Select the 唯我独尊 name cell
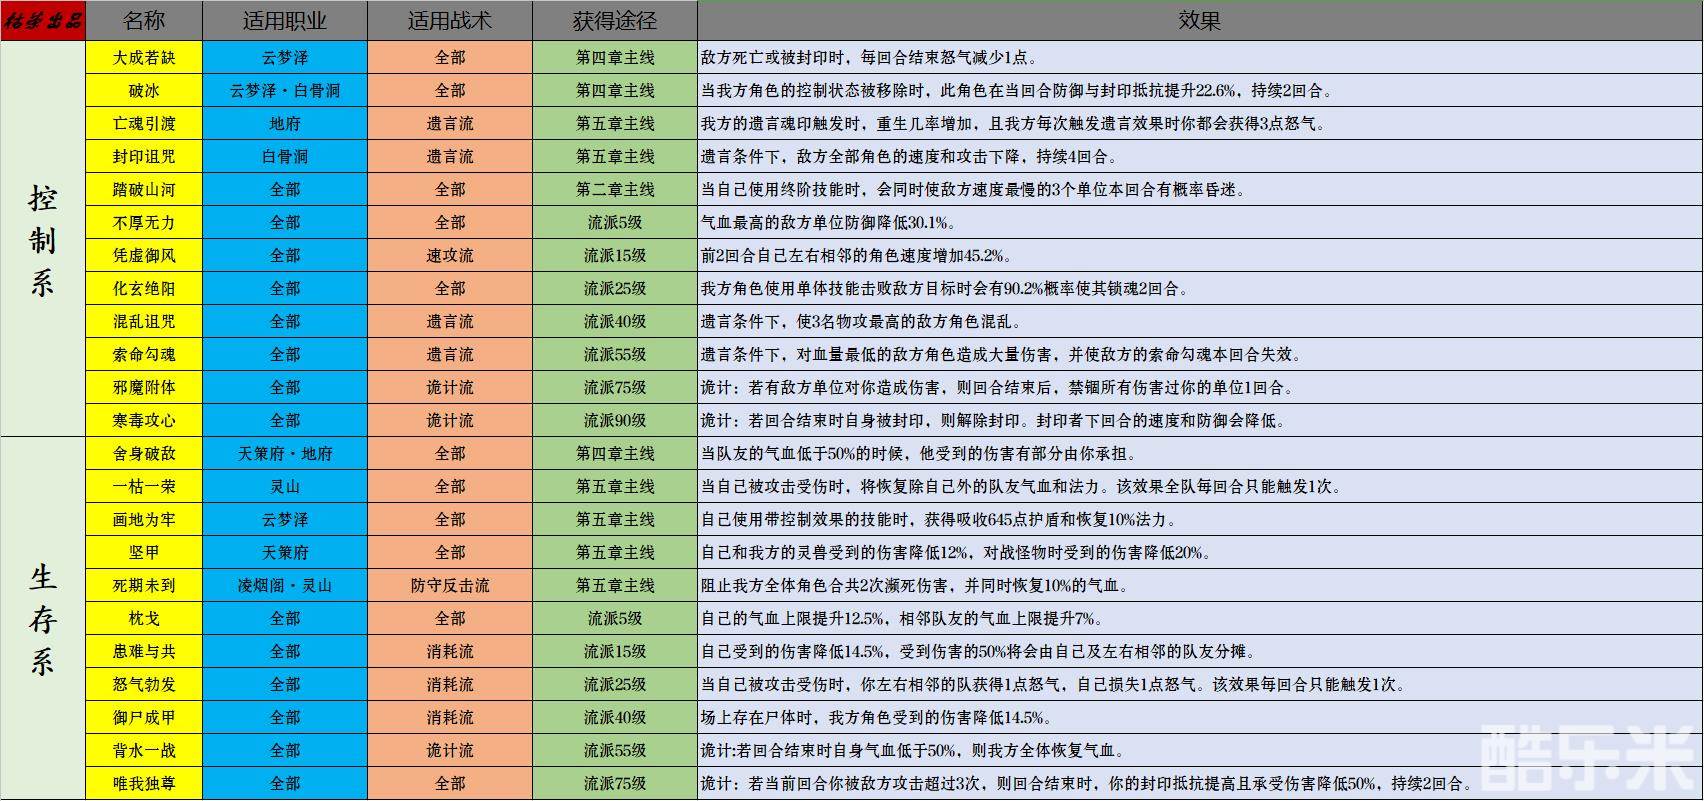Image resolution: width=1704 pixels, height=801 pixels. click(x=144, y=784)
